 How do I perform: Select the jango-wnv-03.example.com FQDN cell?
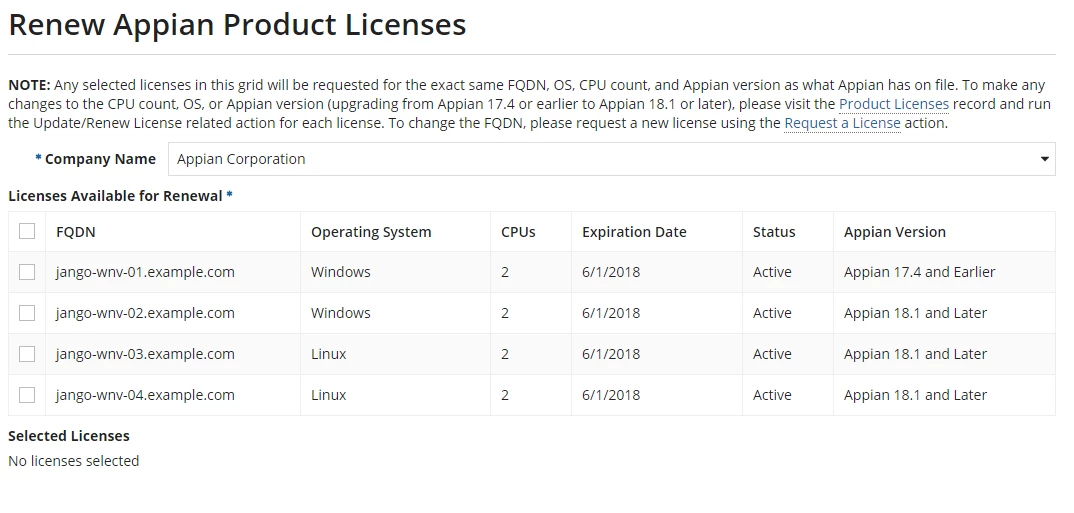[x=145, y=354]
